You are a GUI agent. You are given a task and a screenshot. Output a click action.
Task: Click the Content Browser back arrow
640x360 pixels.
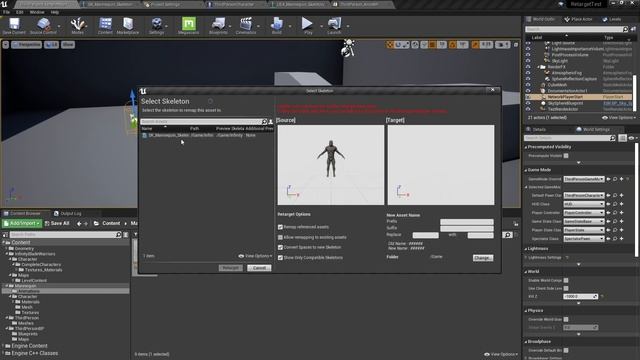coord(79,224)
